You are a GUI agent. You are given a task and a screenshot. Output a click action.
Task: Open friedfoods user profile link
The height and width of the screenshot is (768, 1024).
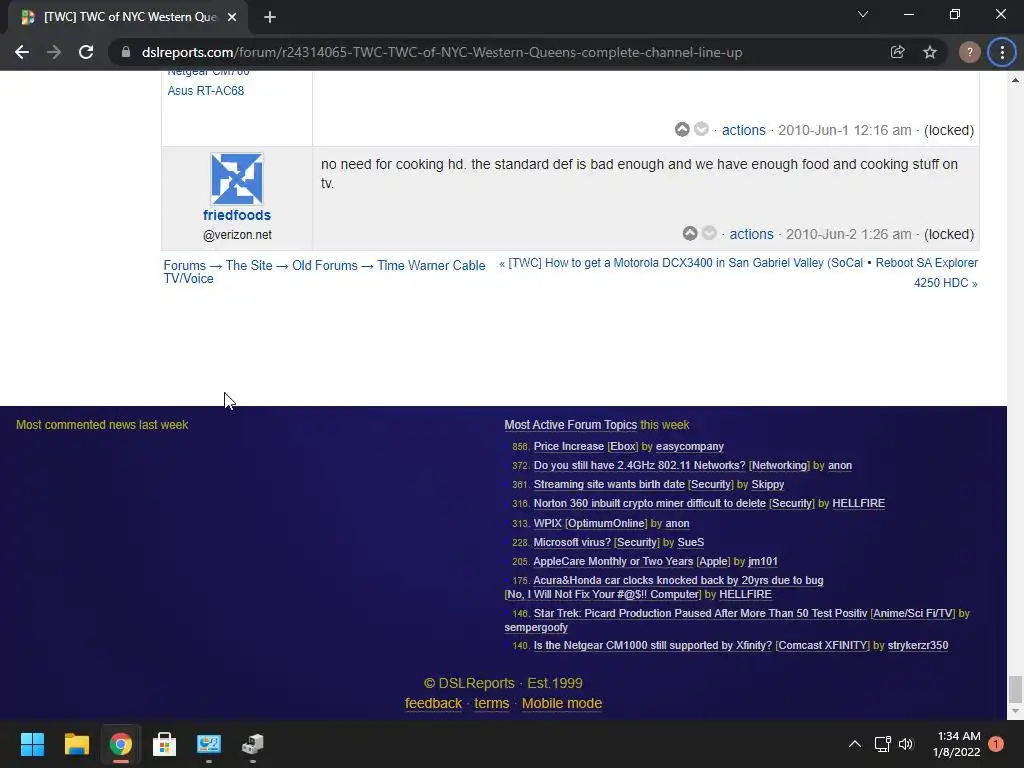(x=236, y=215)
